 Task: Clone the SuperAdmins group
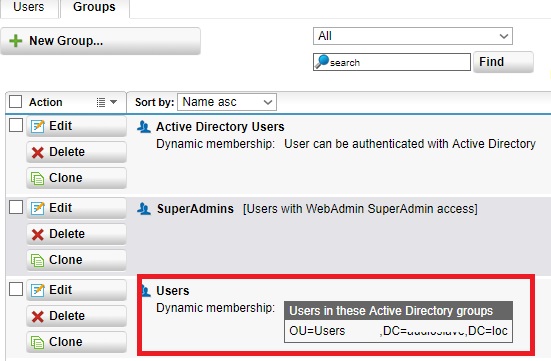[x=76, y=260]
